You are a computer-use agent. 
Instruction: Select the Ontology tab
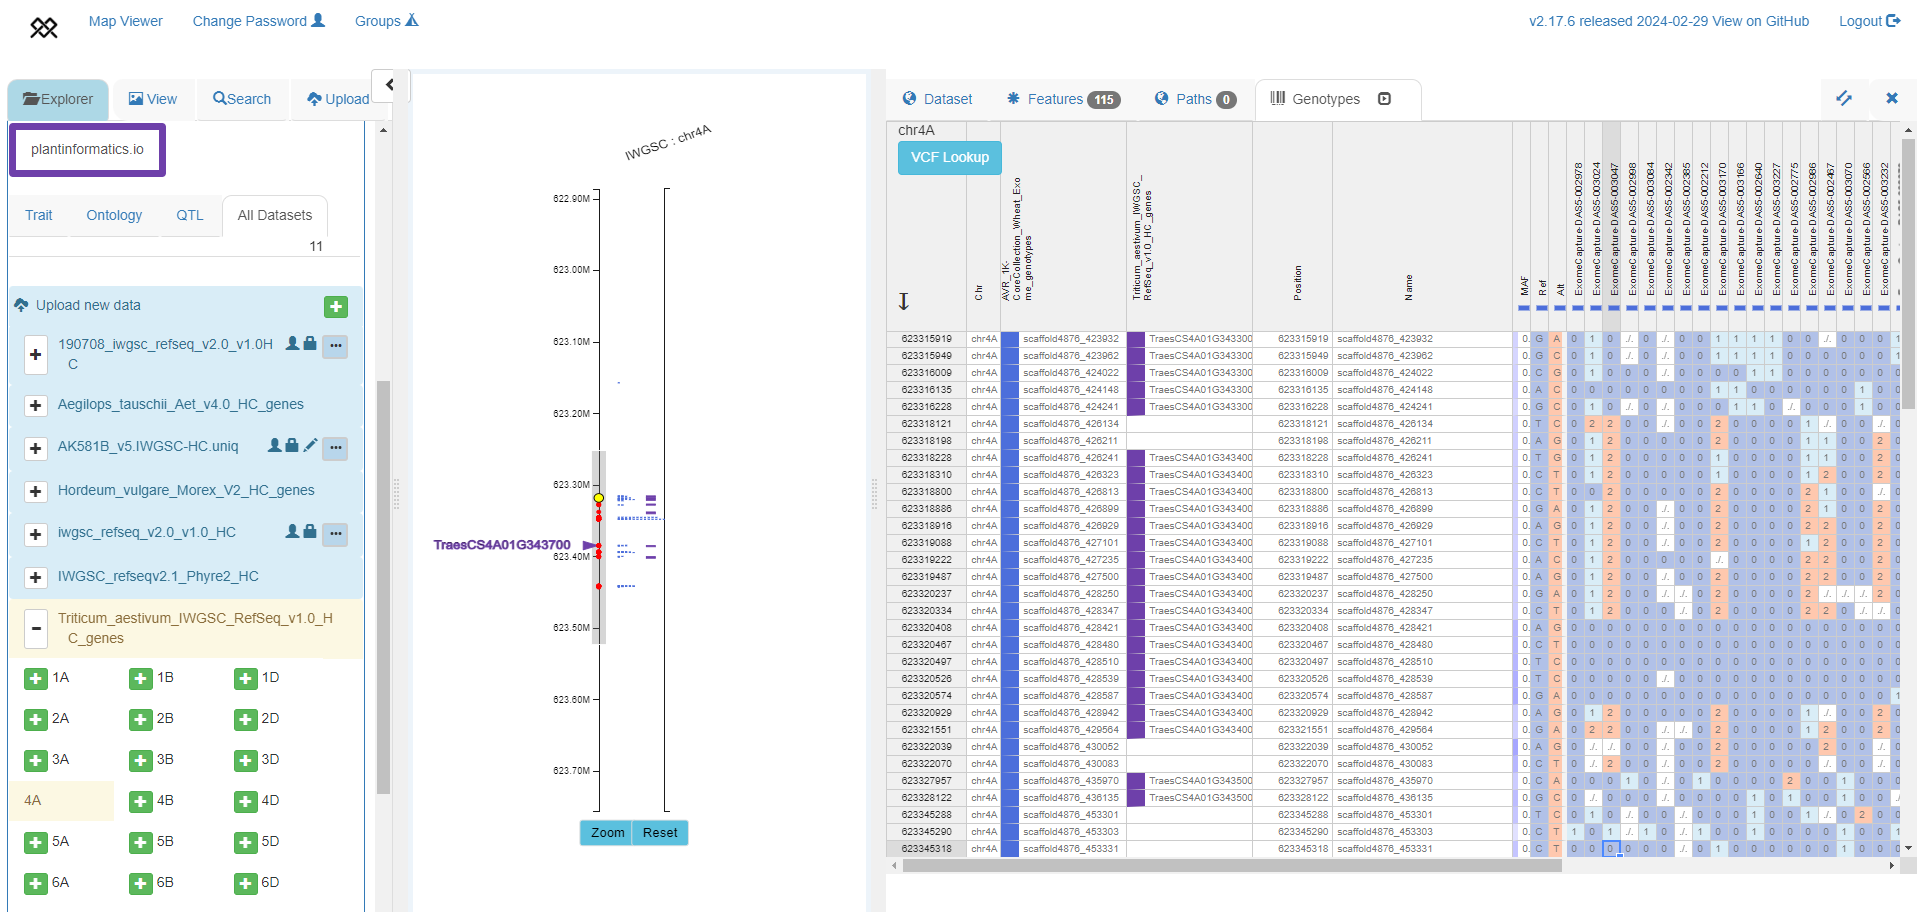pyautogui.click(x=114, y=215)
